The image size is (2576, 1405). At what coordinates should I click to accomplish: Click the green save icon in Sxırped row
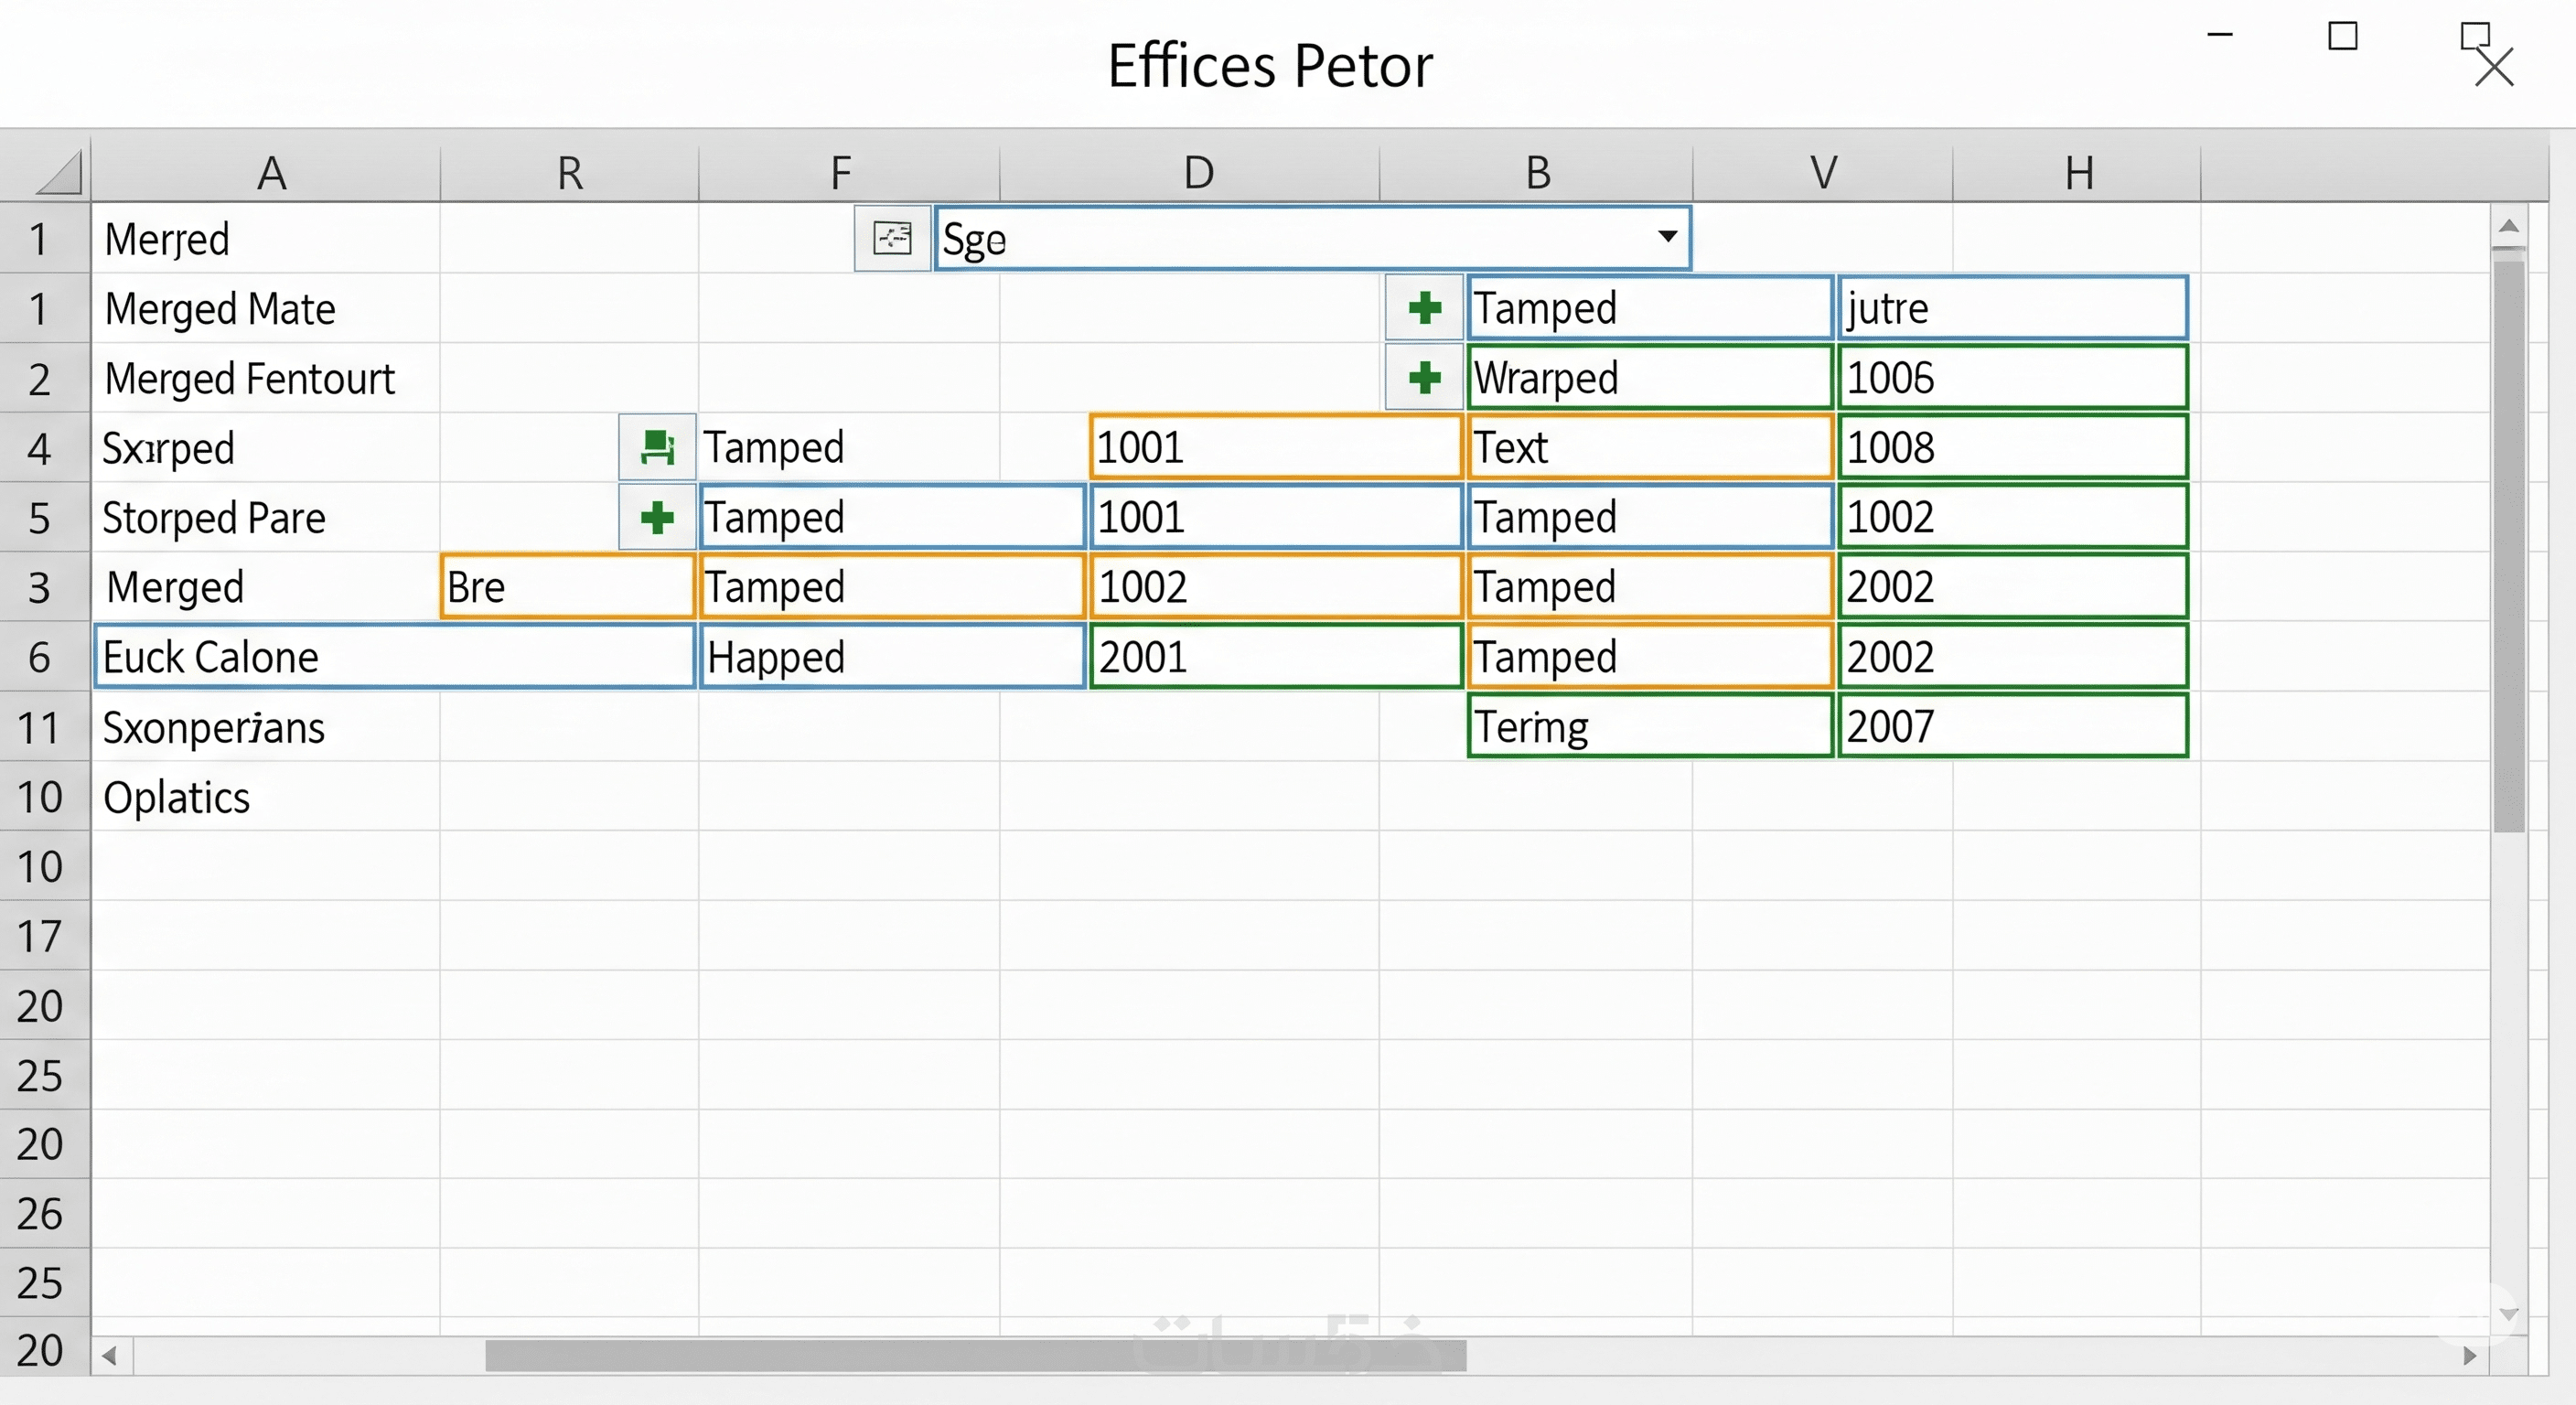point(657,447)
